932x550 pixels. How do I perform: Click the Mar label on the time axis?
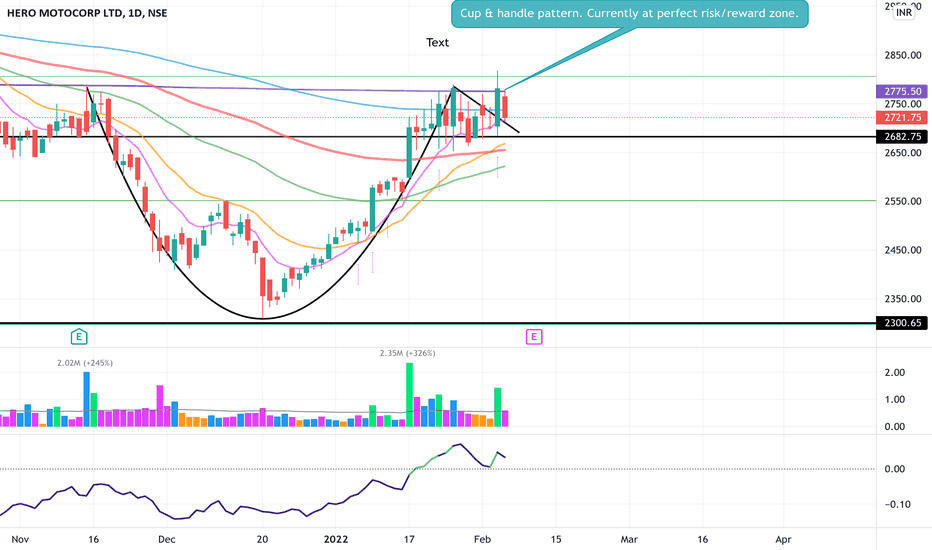click(629, 539)
